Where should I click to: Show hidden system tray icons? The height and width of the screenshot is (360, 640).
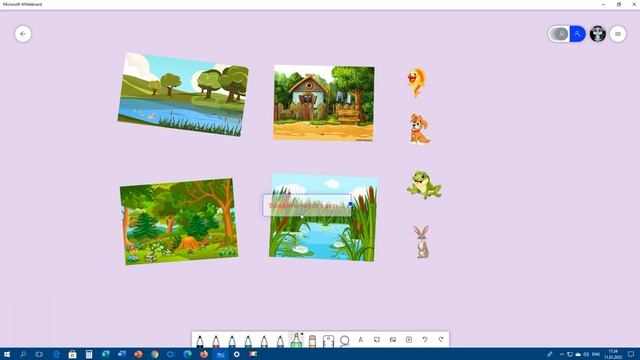tap(562, 354)
